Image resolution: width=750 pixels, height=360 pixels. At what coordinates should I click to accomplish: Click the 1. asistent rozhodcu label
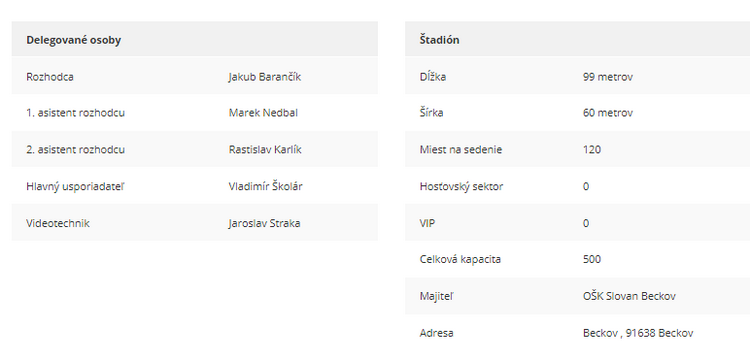pos(76,113)
